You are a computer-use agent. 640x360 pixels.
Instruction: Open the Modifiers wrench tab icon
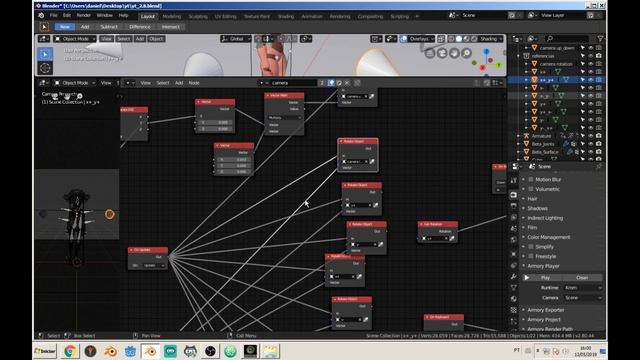coord(513,276)
